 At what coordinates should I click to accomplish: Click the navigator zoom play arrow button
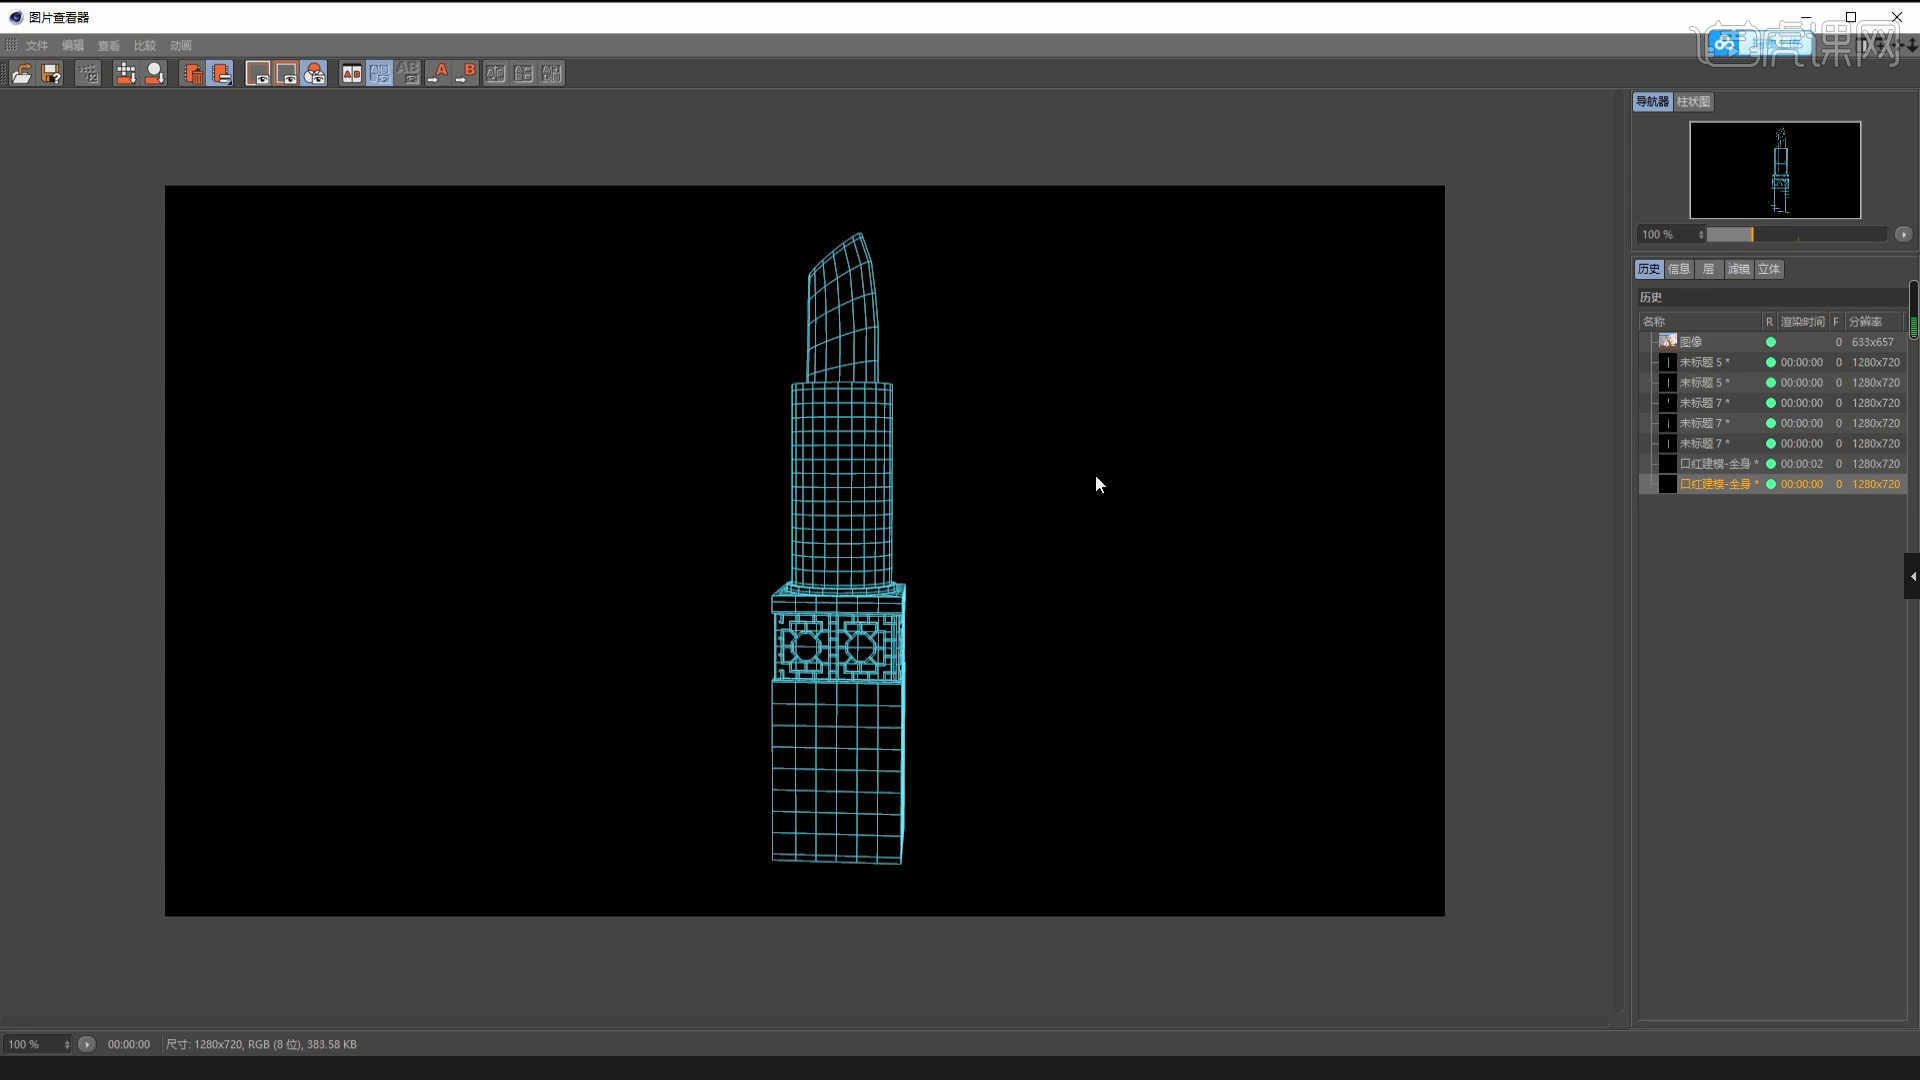[1903, 234]
